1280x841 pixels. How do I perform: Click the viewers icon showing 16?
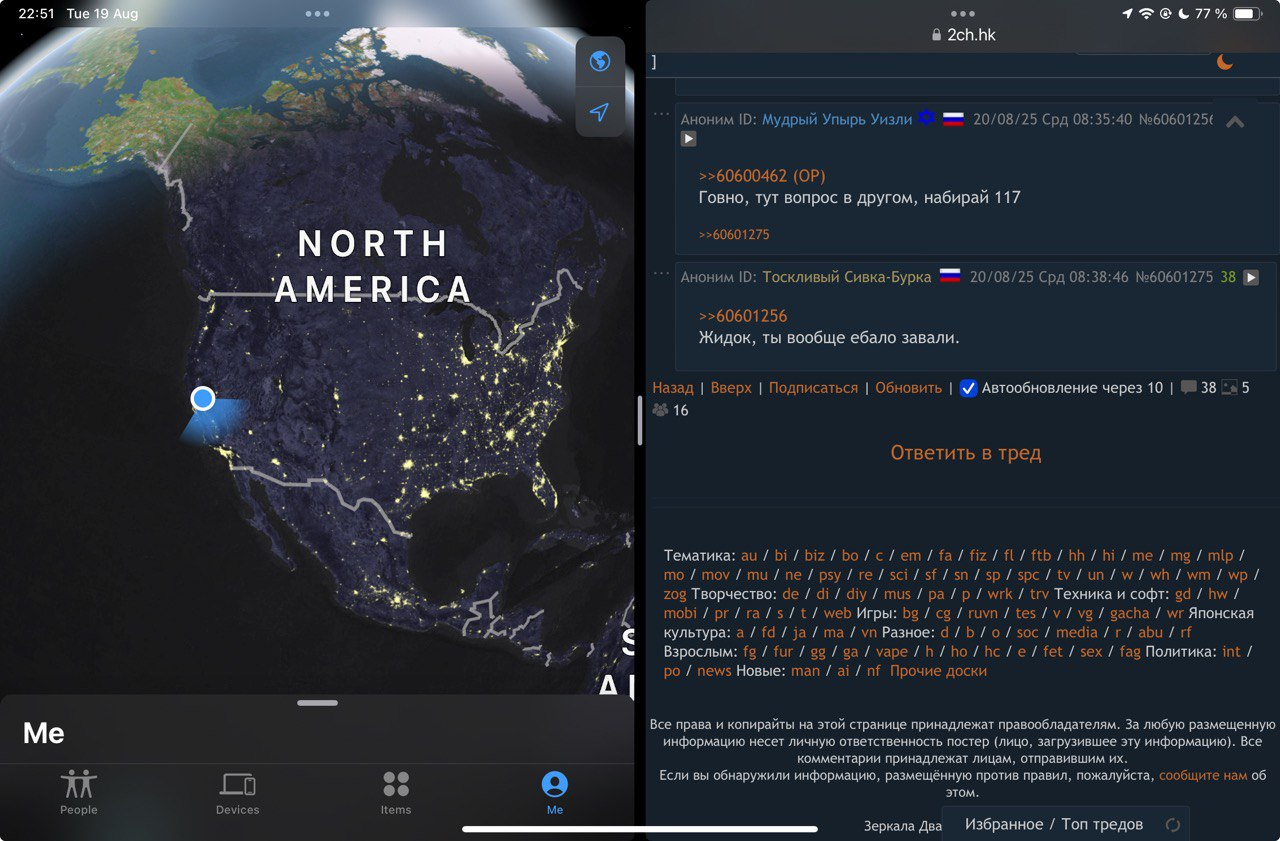[x=660, y=410]
